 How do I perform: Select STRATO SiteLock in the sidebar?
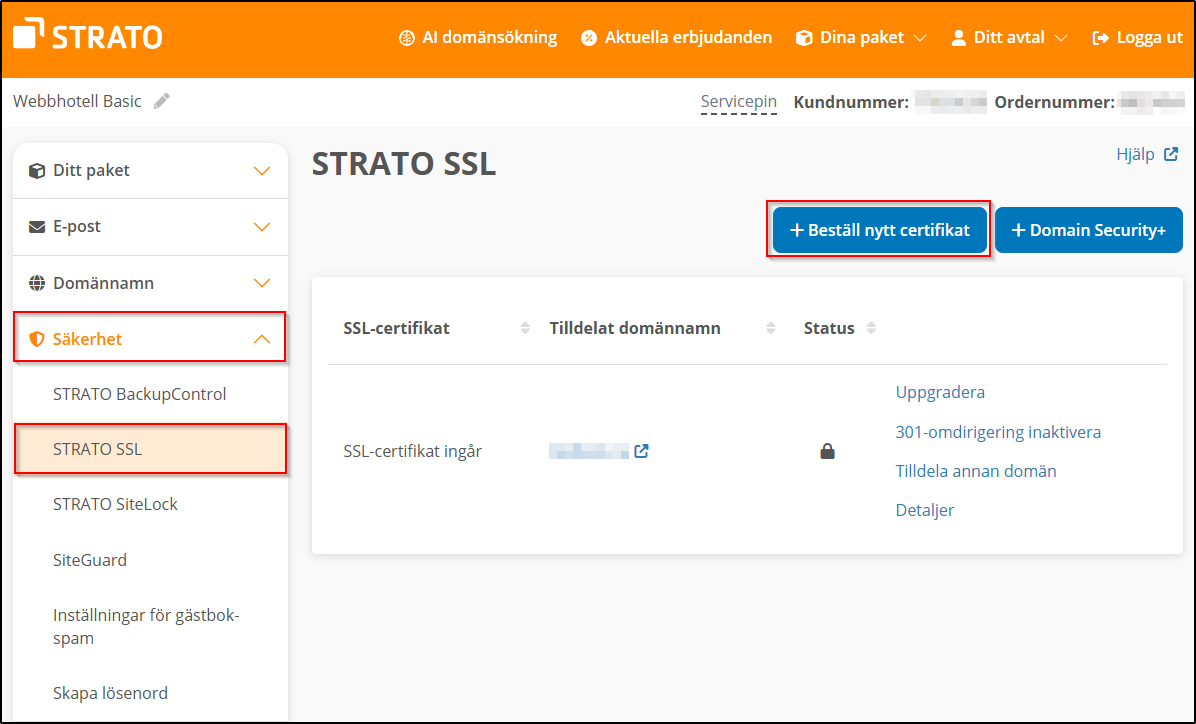(116, 504)
